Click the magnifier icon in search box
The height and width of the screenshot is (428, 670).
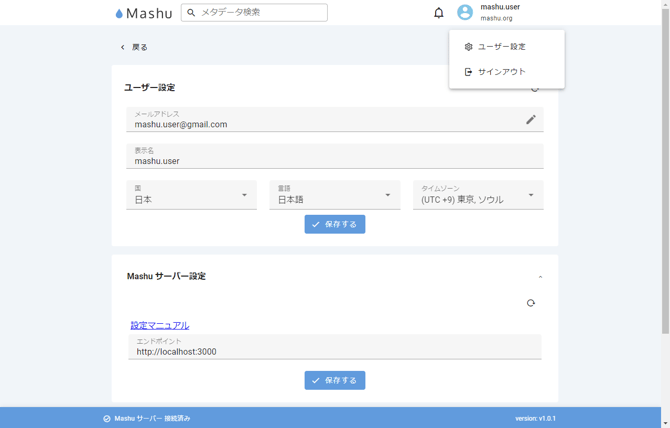(x=191, y=13)
